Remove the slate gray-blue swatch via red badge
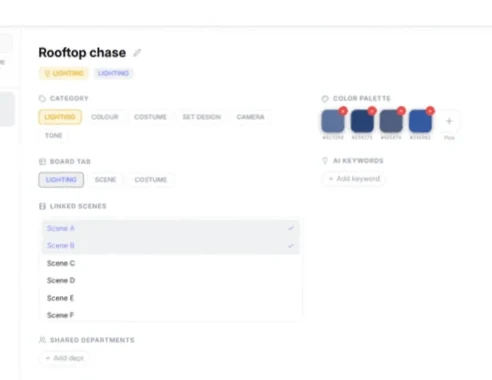Screen dimensions: 492x380 (401, 111)
